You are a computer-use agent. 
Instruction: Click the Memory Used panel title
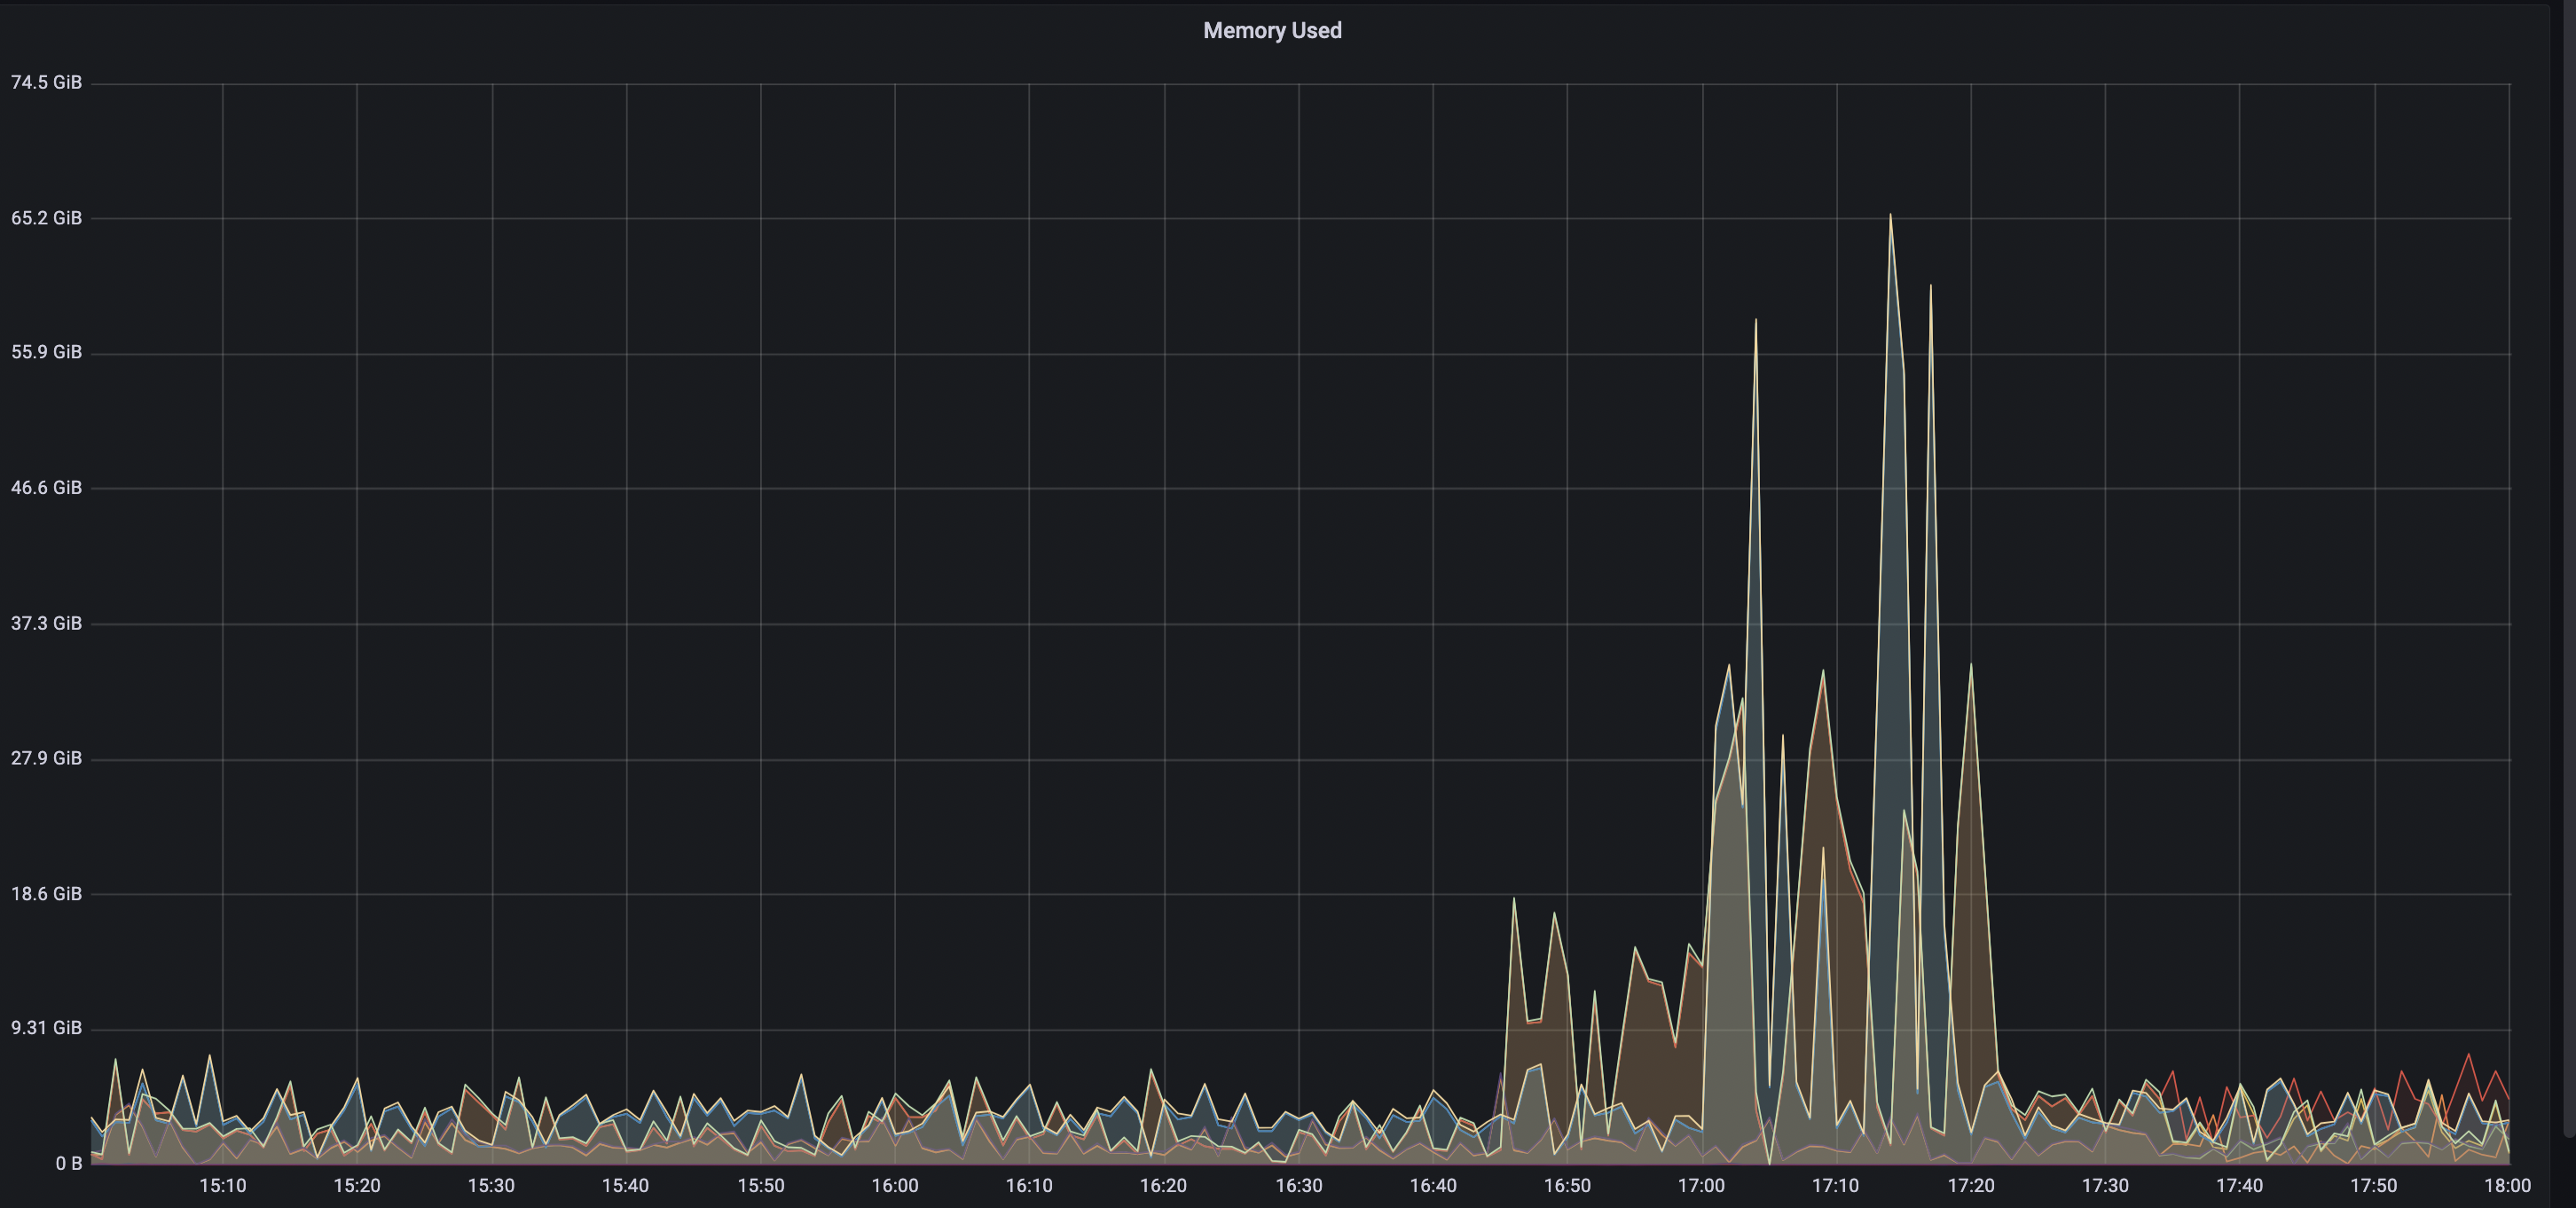(x=1272, y=30)
